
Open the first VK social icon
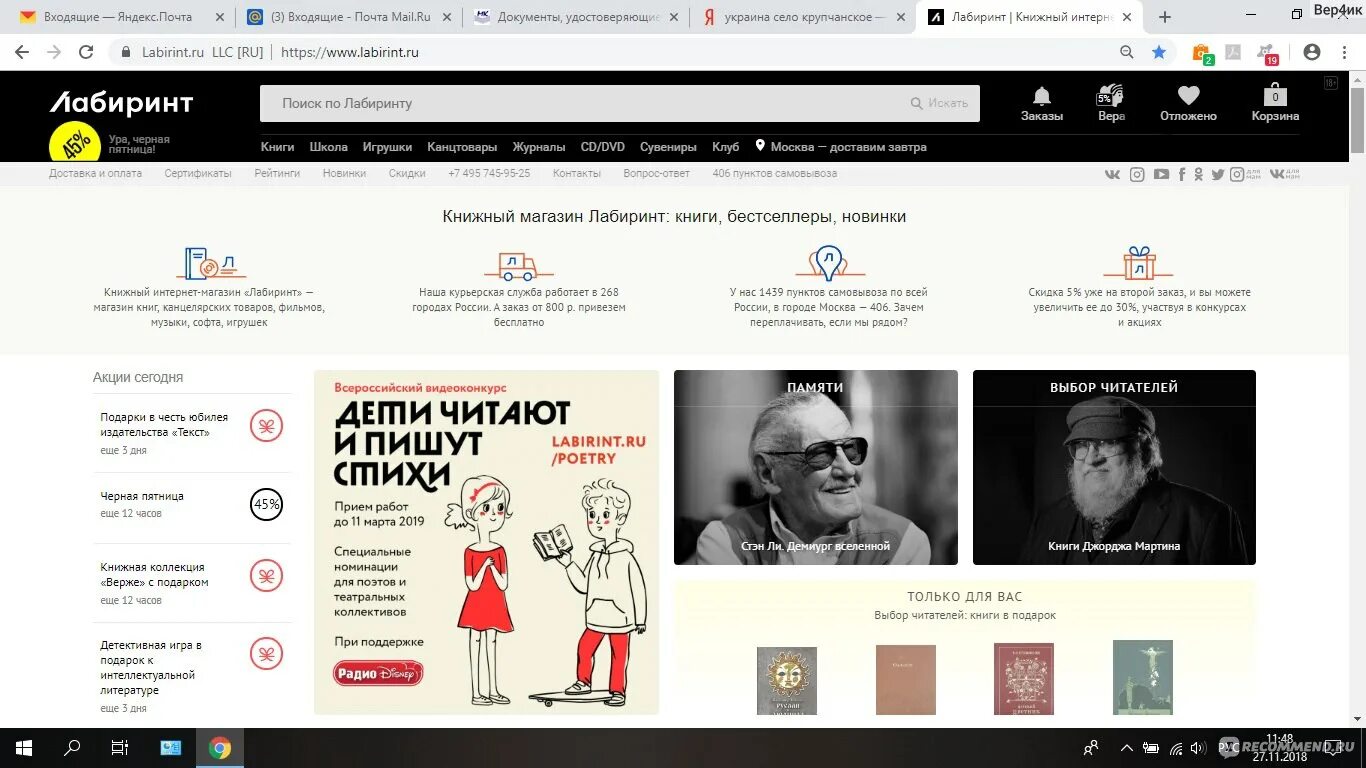pyautogui.click(x=1112, y=174)
